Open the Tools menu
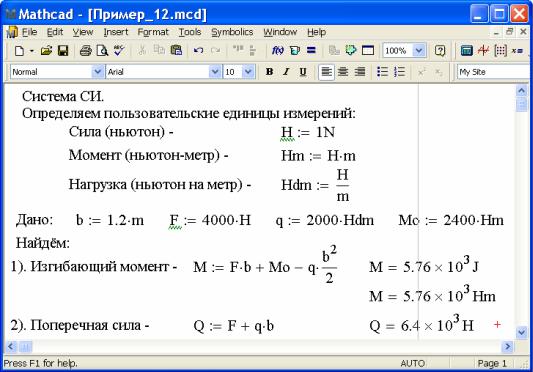 click(x=190, y=32)
